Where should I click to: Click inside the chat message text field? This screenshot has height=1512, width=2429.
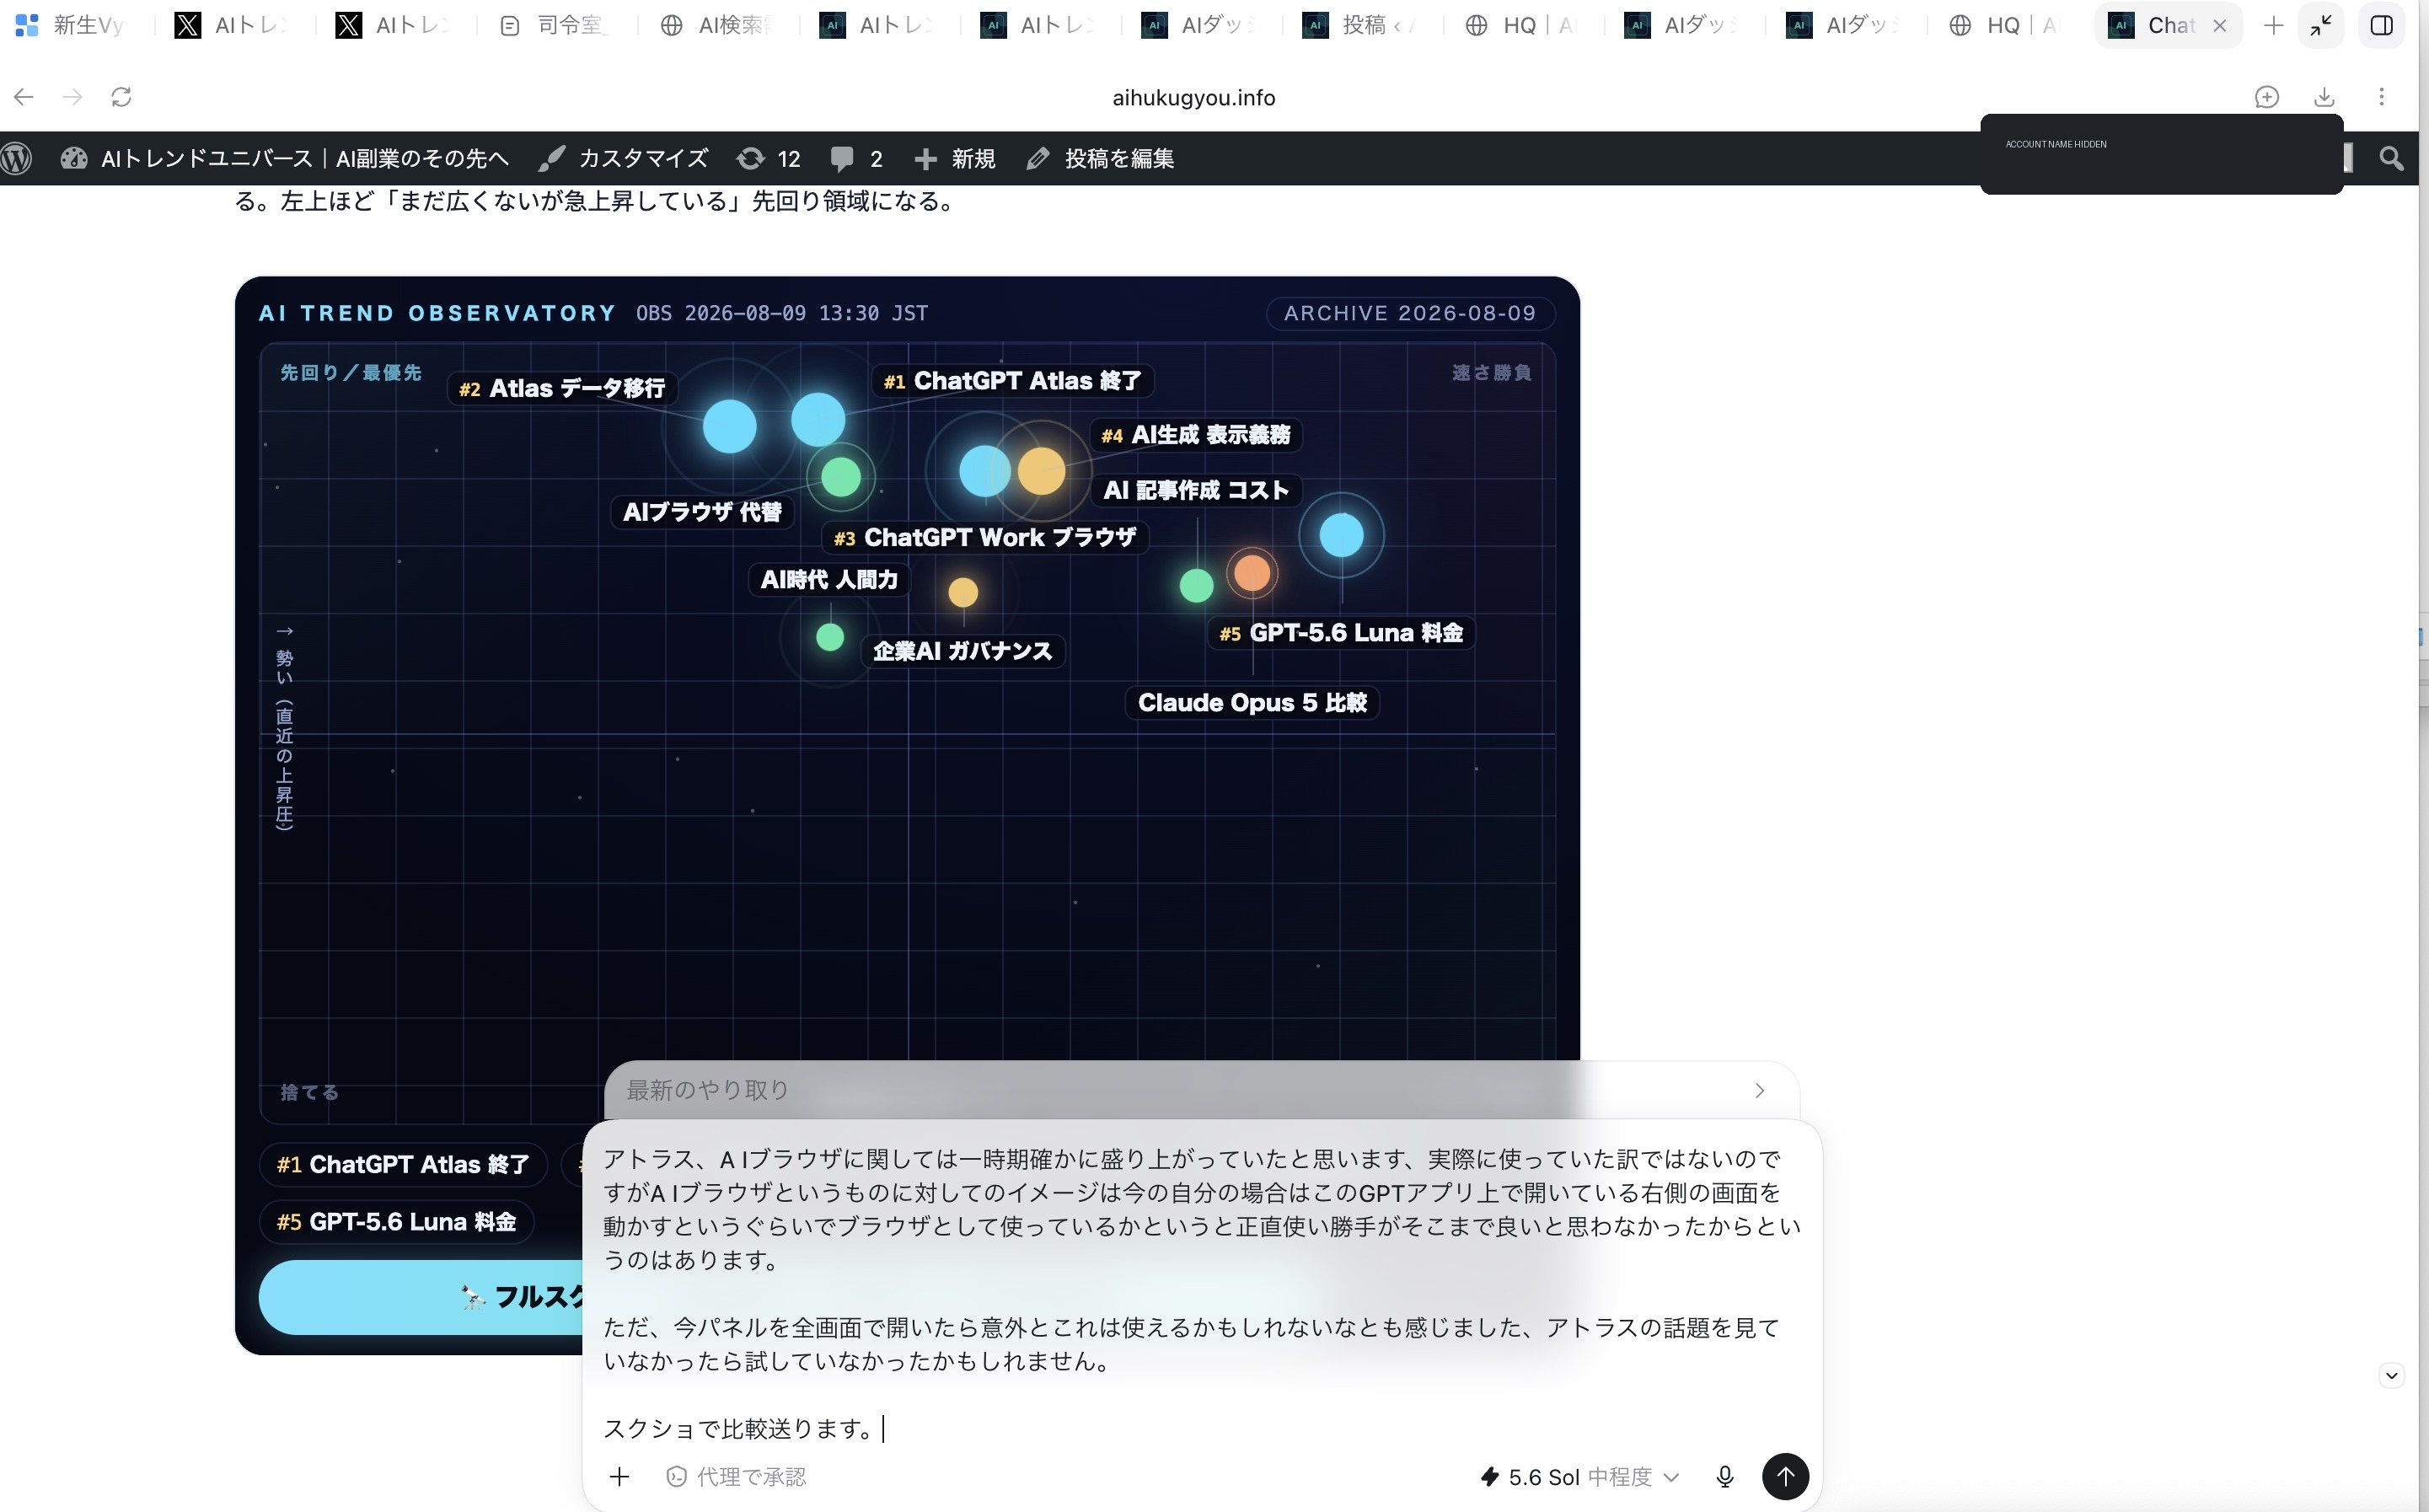point(1201,1293)
